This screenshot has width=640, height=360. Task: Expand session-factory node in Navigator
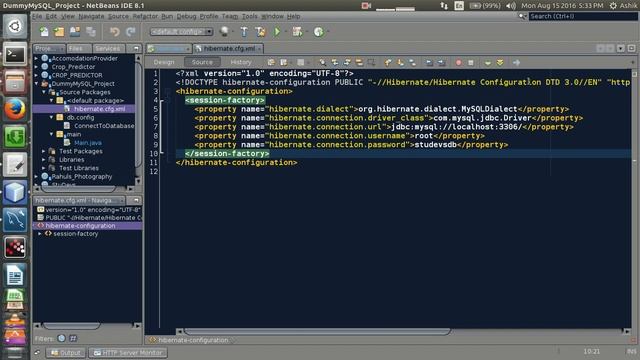(x=40, y=234)
